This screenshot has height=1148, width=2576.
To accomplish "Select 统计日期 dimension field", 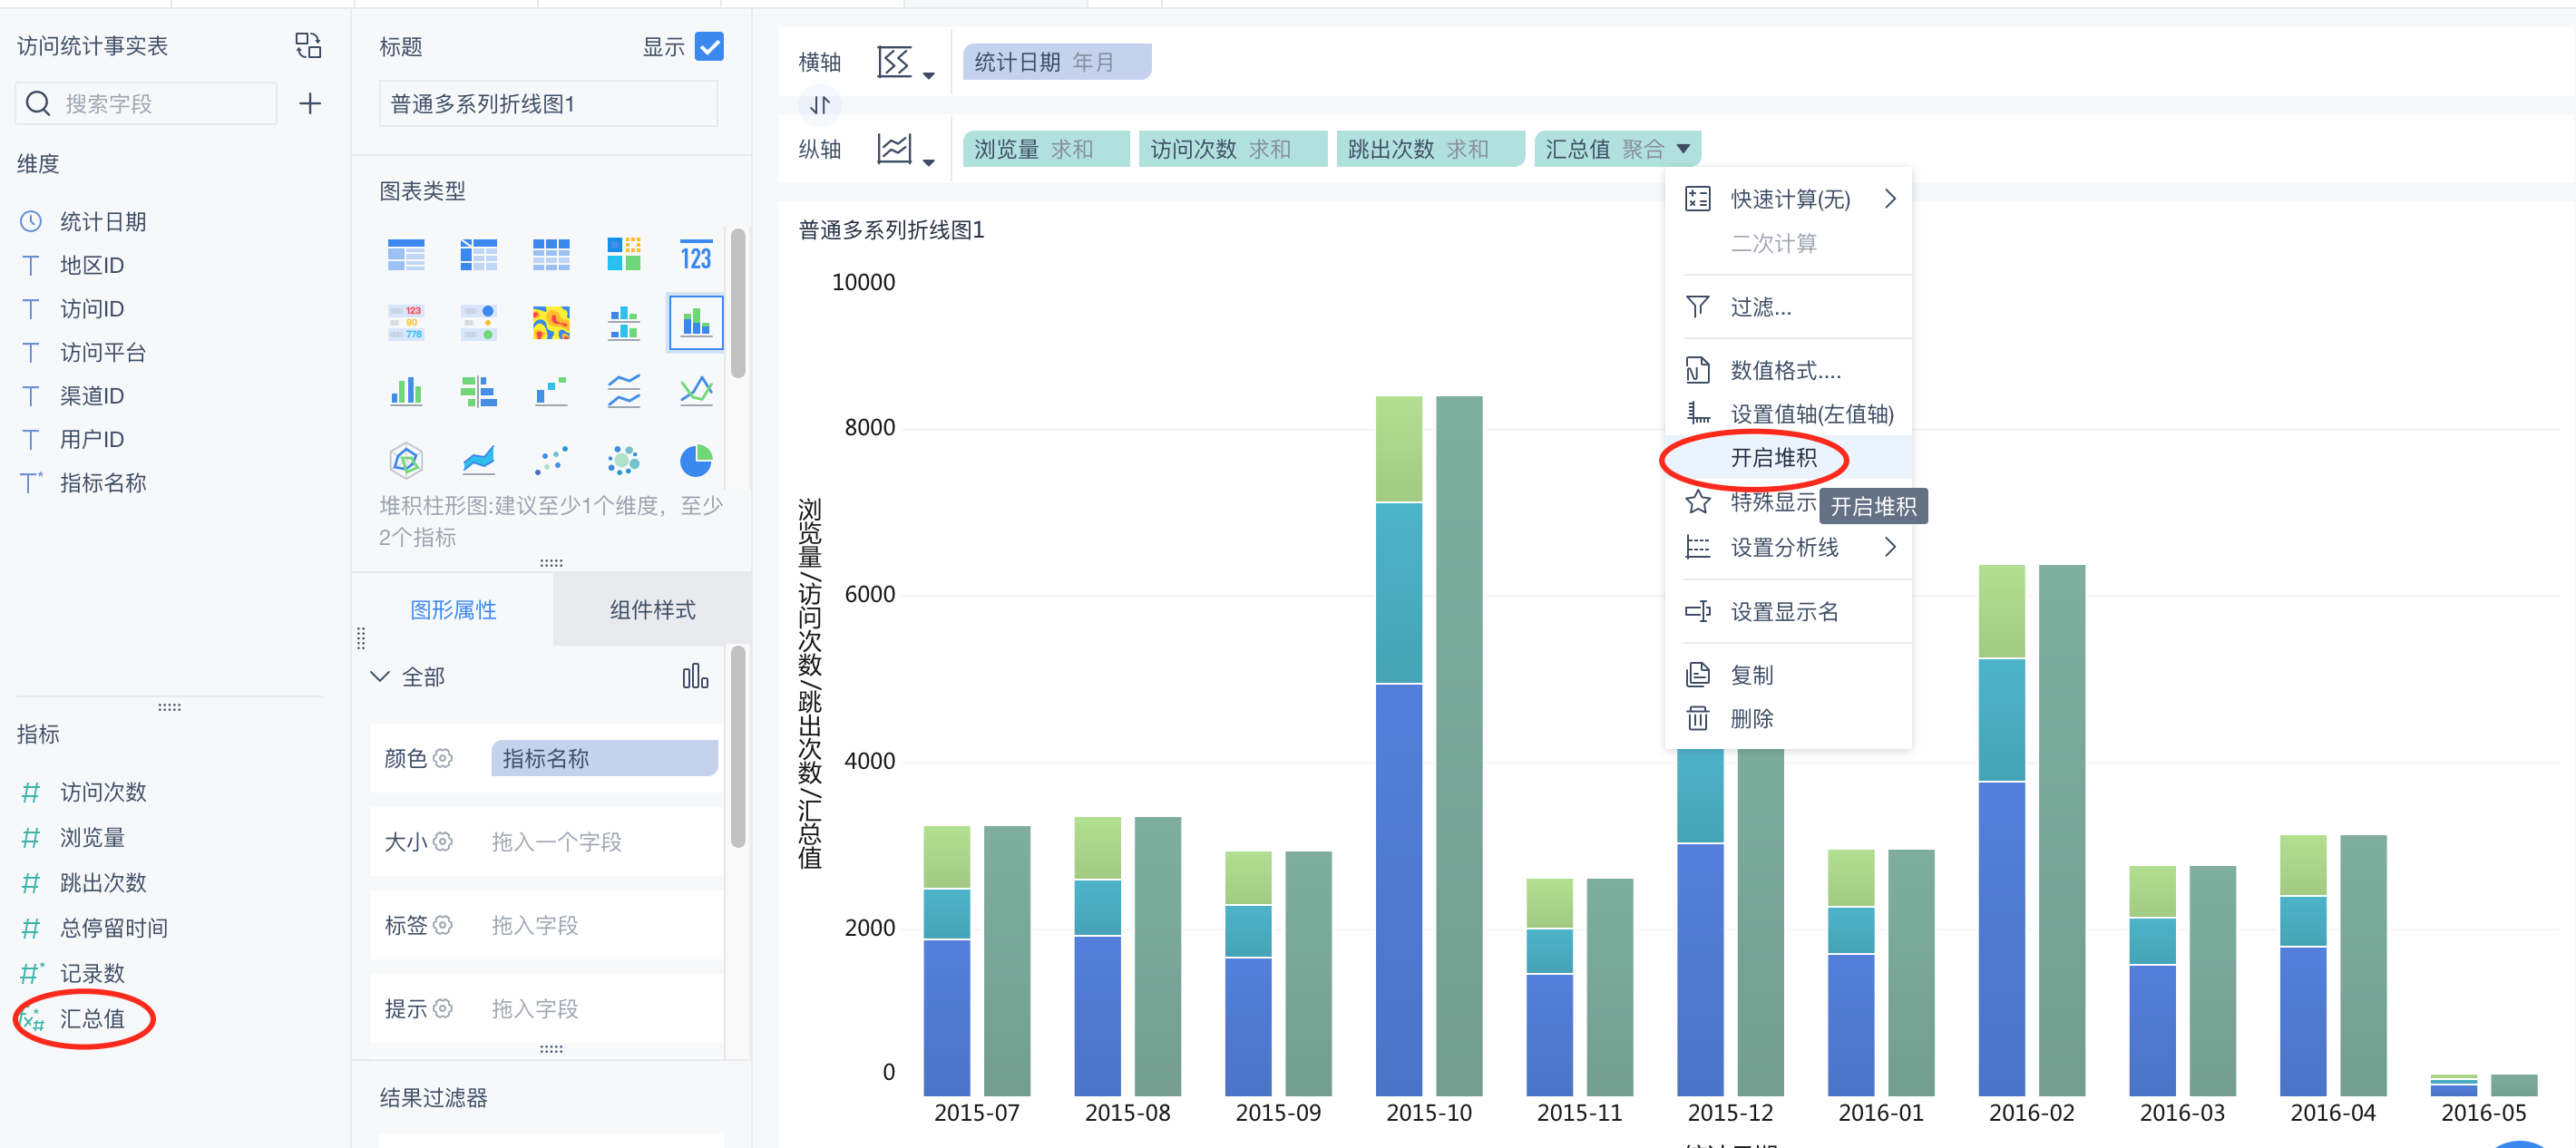I will click(102, 221).
